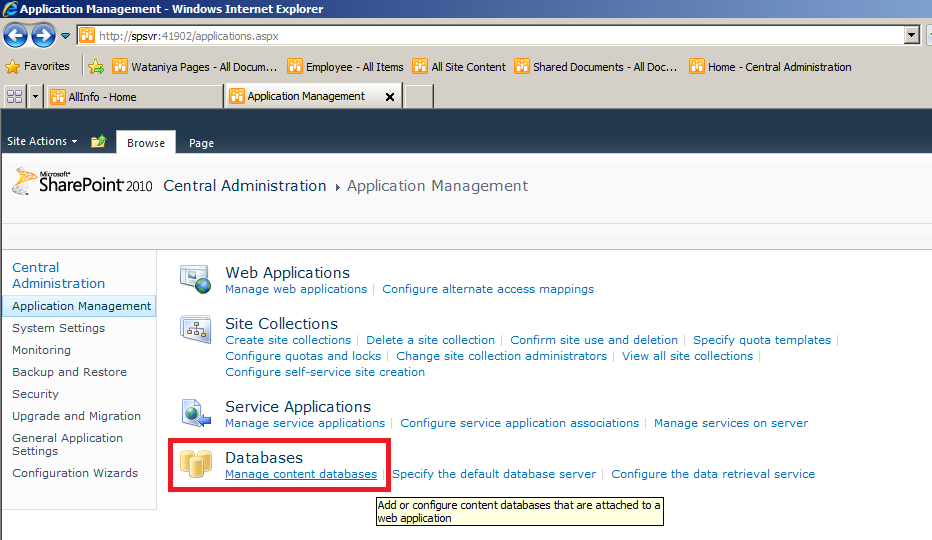Click Confirm site use and deletion
Screen dimensions: 932x540
coord(594,340)
